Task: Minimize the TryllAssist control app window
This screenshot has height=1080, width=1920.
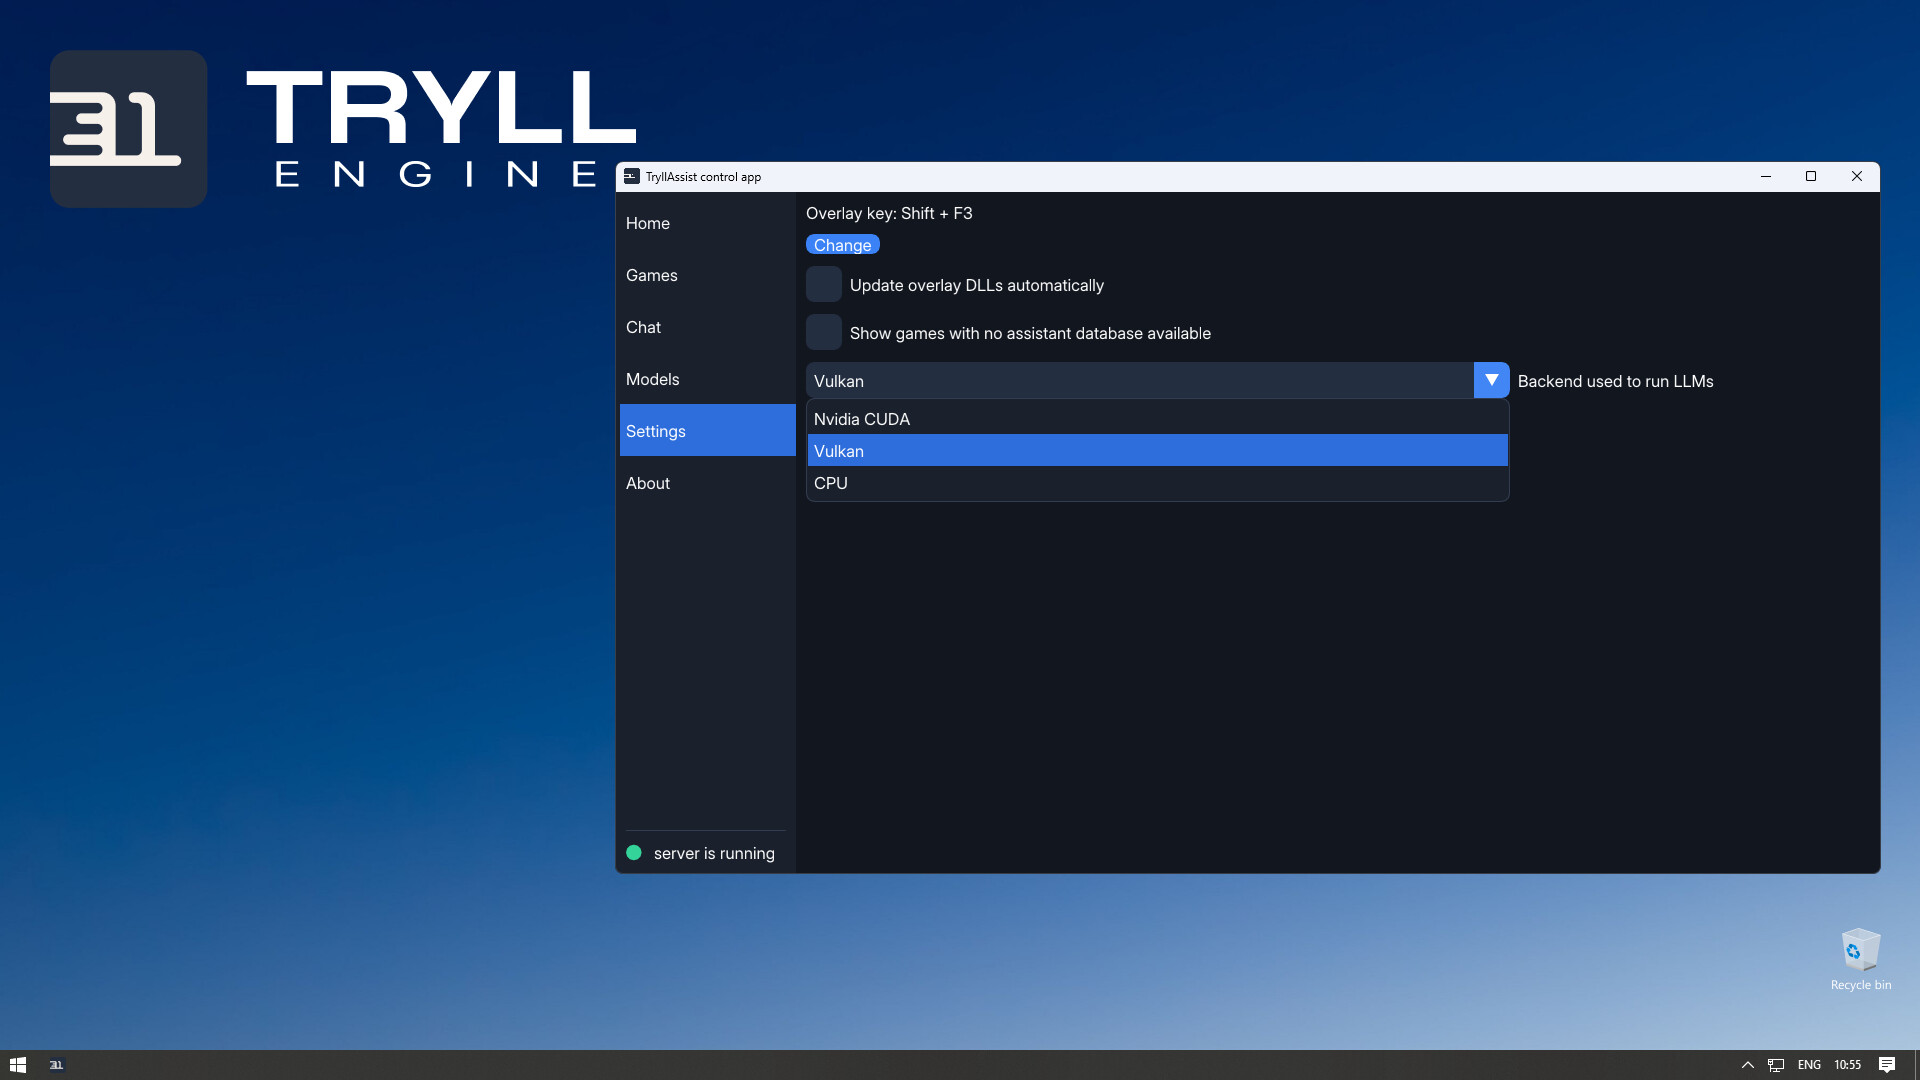Action: tap(1766, 176)
